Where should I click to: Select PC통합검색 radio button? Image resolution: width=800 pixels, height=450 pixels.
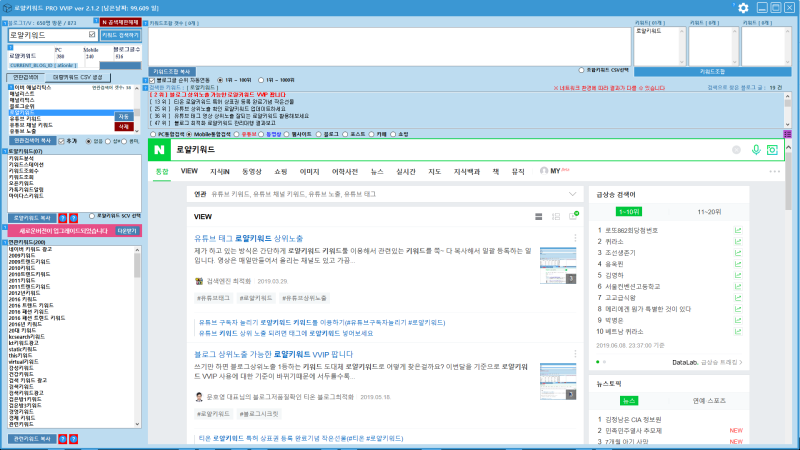[153, 134]
